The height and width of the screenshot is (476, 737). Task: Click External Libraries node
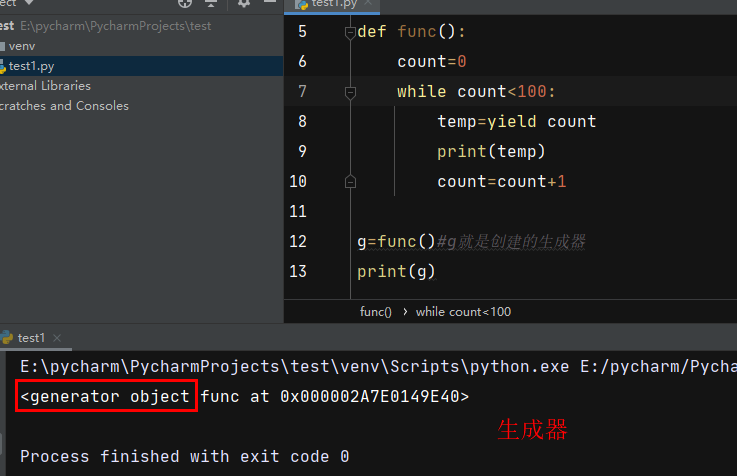(x=45, y=86)
